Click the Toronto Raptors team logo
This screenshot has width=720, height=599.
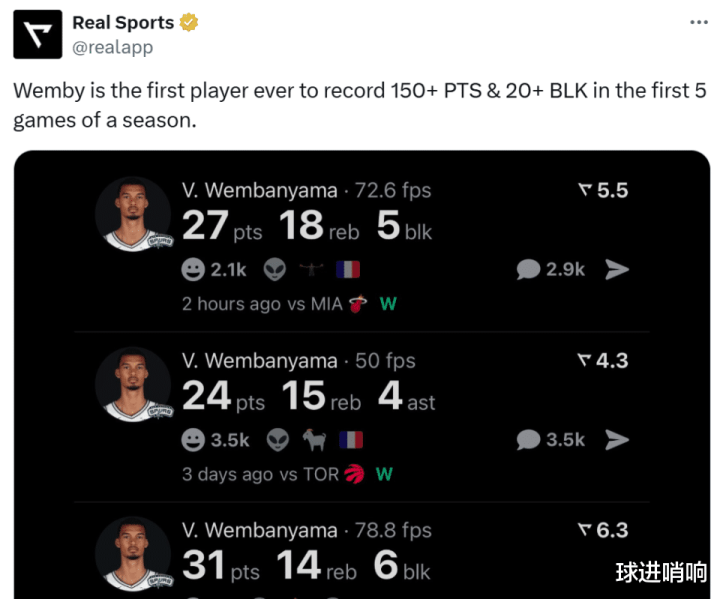(x=354, y=474)
